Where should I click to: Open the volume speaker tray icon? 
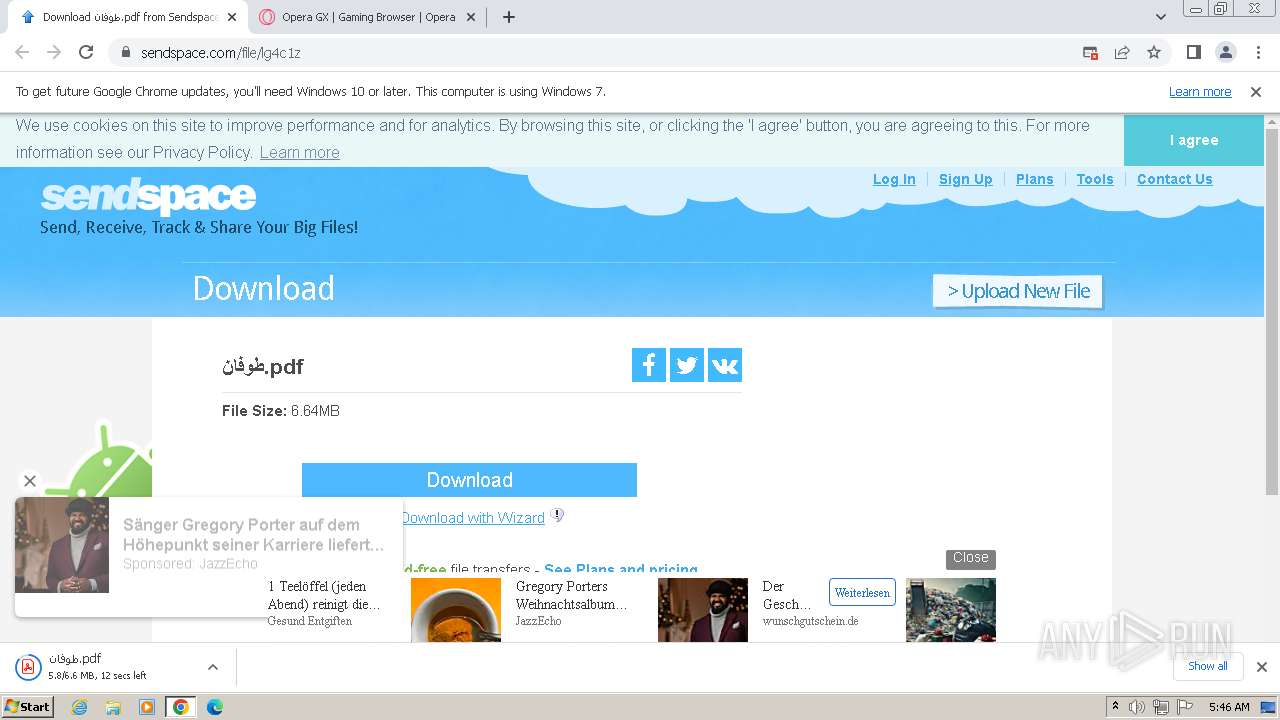coord(1137,707)
